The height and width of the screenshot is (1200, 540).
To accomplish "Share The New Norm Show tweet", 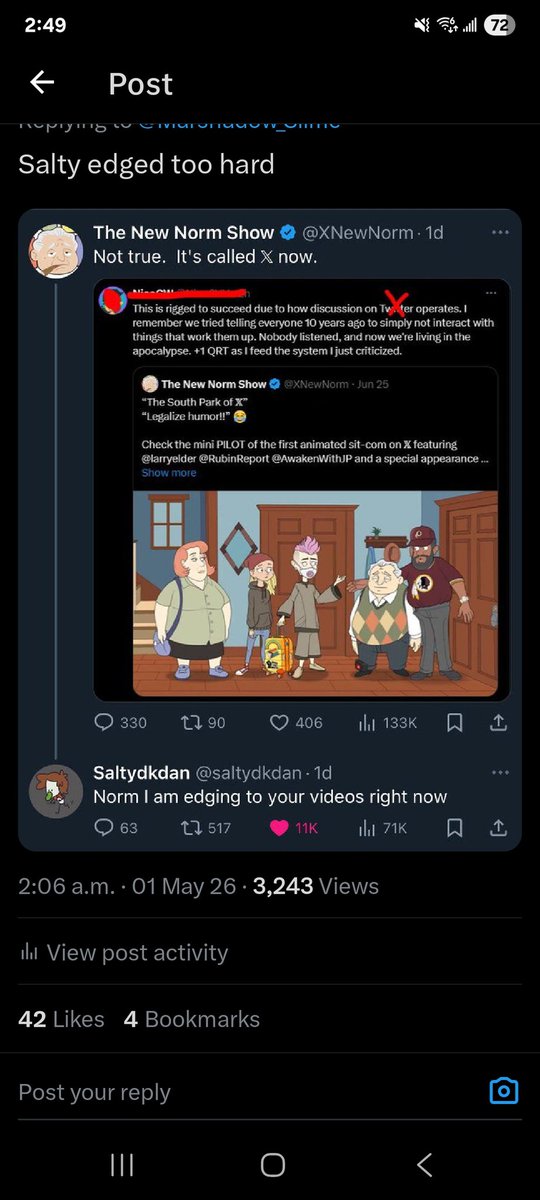I will [x=499, y=722].
